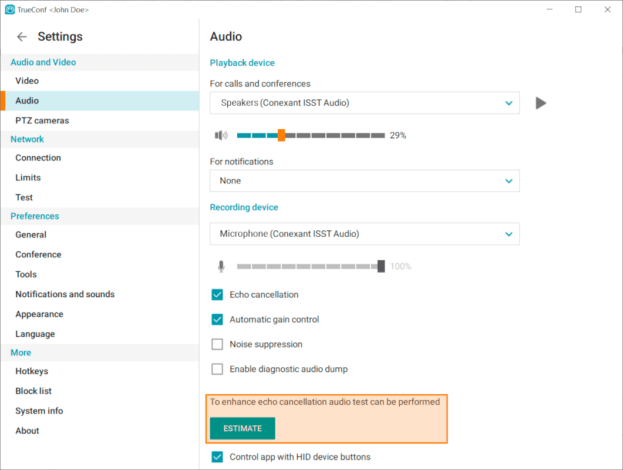Open the About page
This screenshot has width=623, height=470.
100,431
